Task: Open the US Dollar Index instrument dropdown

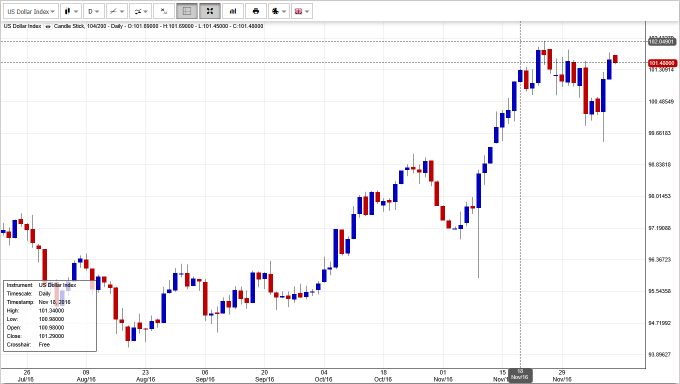Action: [30, 11]
